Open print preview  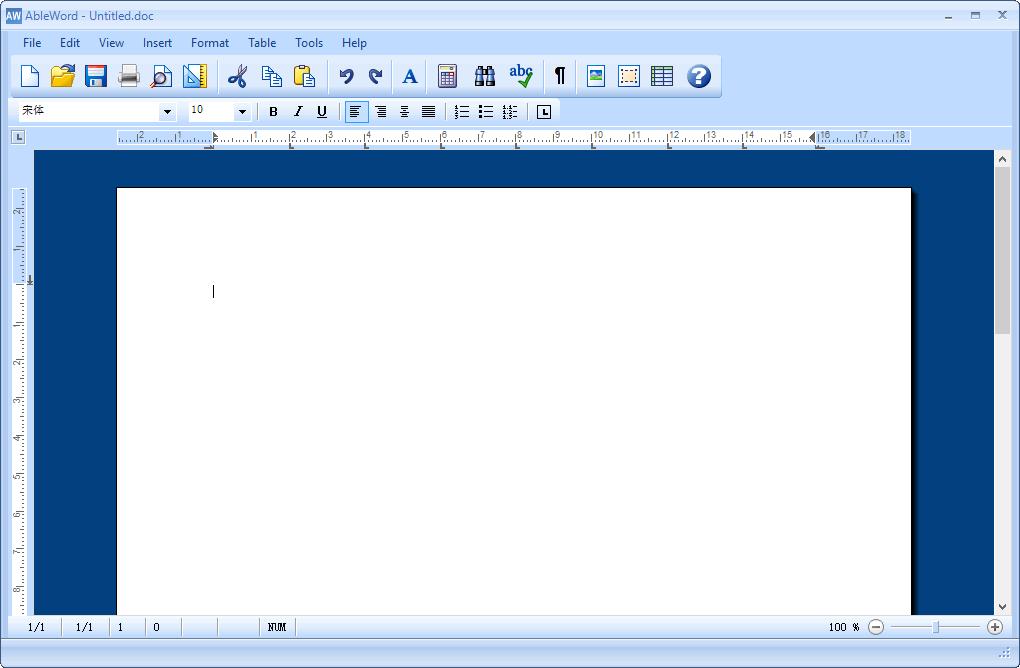tap(161, 76)
